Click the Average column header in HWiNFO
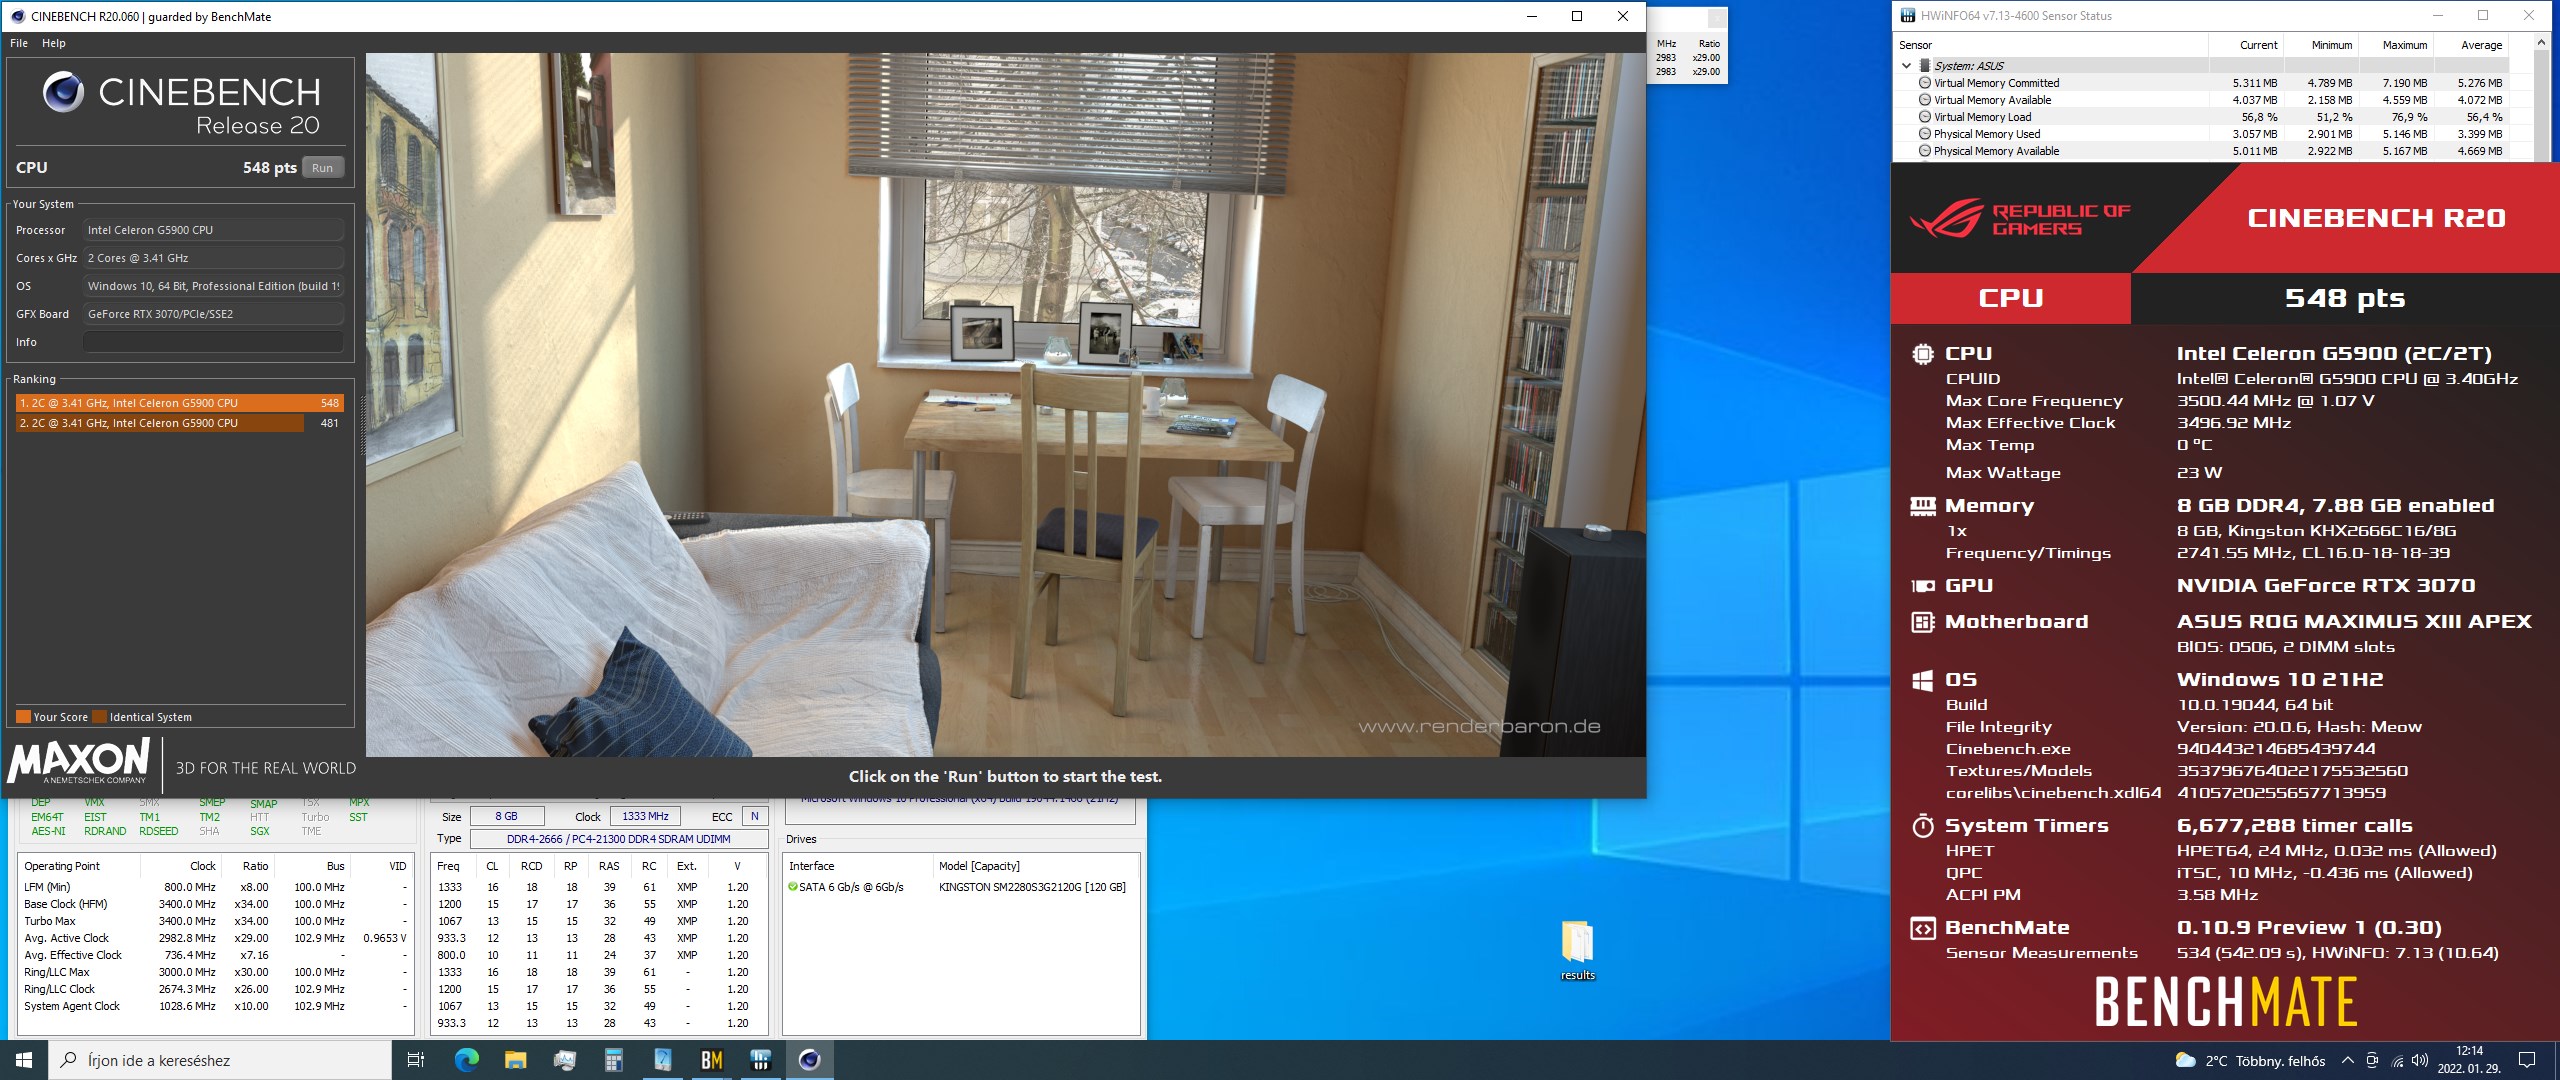 (2472, 45)
